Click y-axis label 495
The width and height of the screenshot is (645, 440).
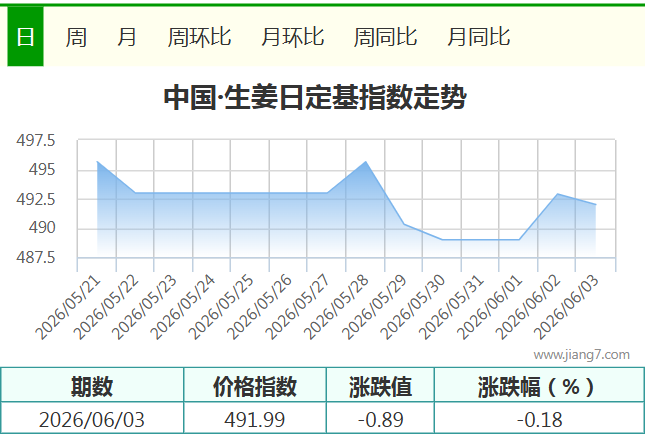point(42,169)
